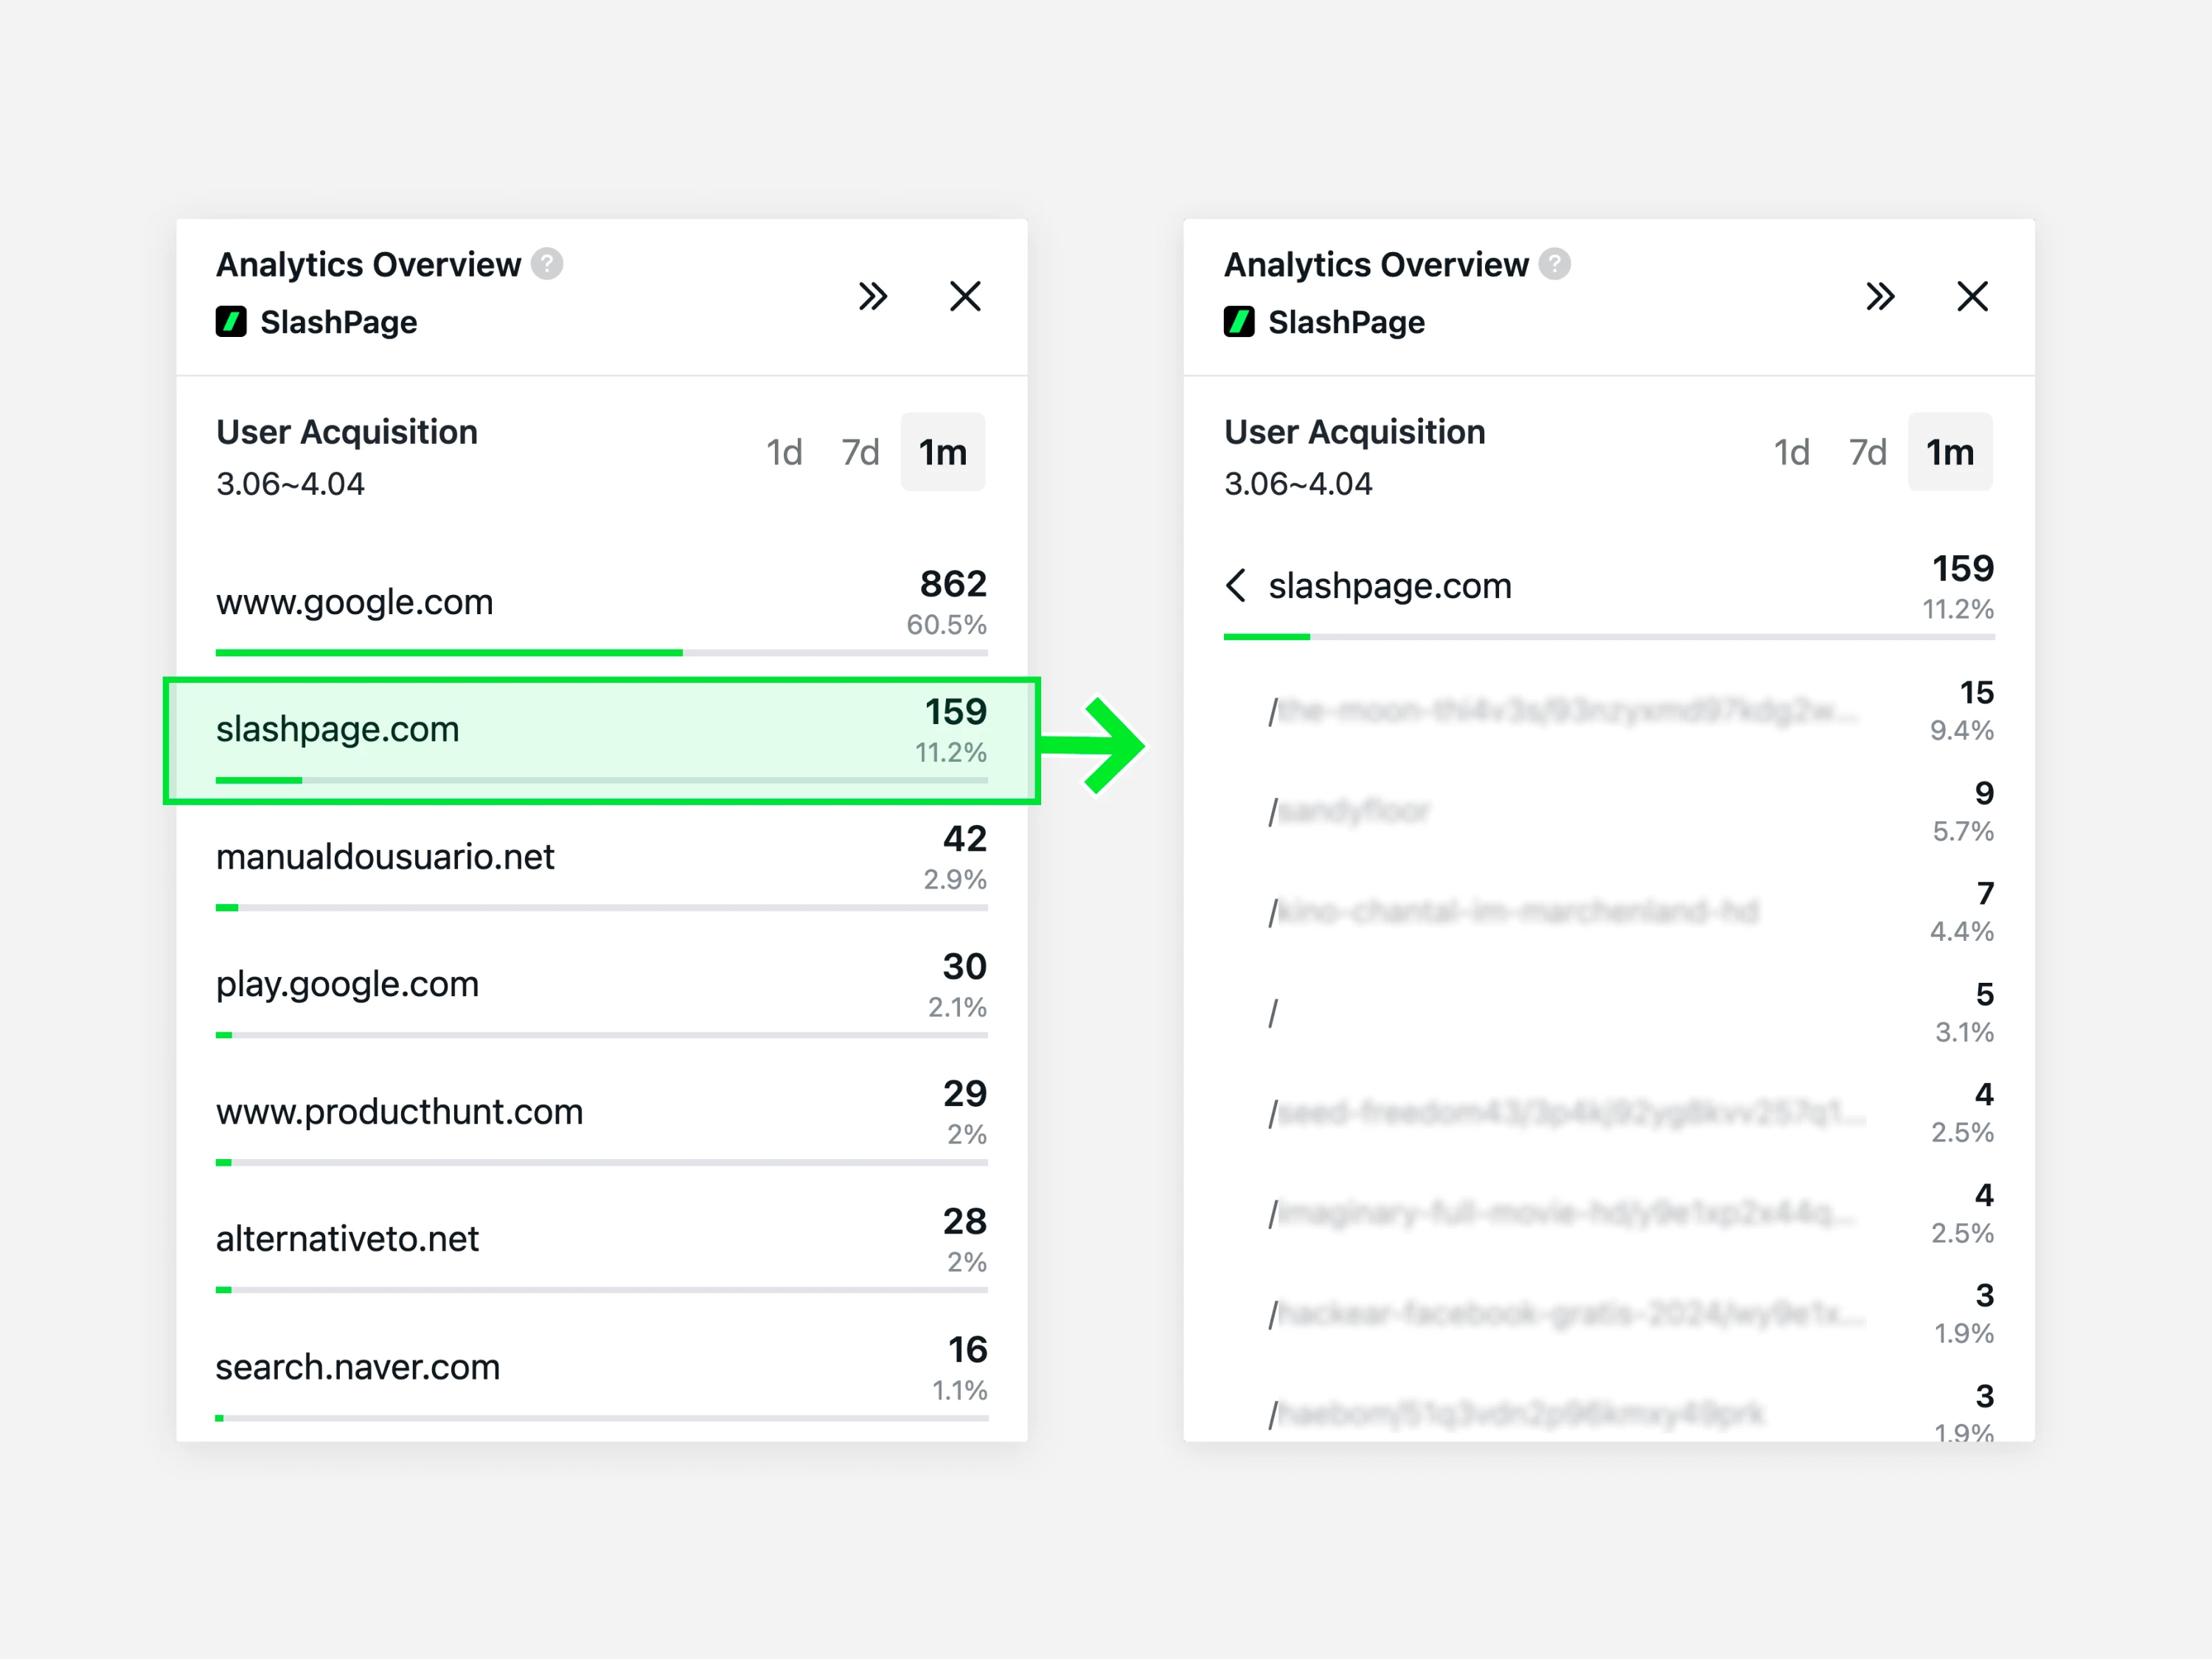Screen dimensions: 2212x1659
Task: Go back using chevron beside slashpage.com
Action: (x=1237, y=585)
